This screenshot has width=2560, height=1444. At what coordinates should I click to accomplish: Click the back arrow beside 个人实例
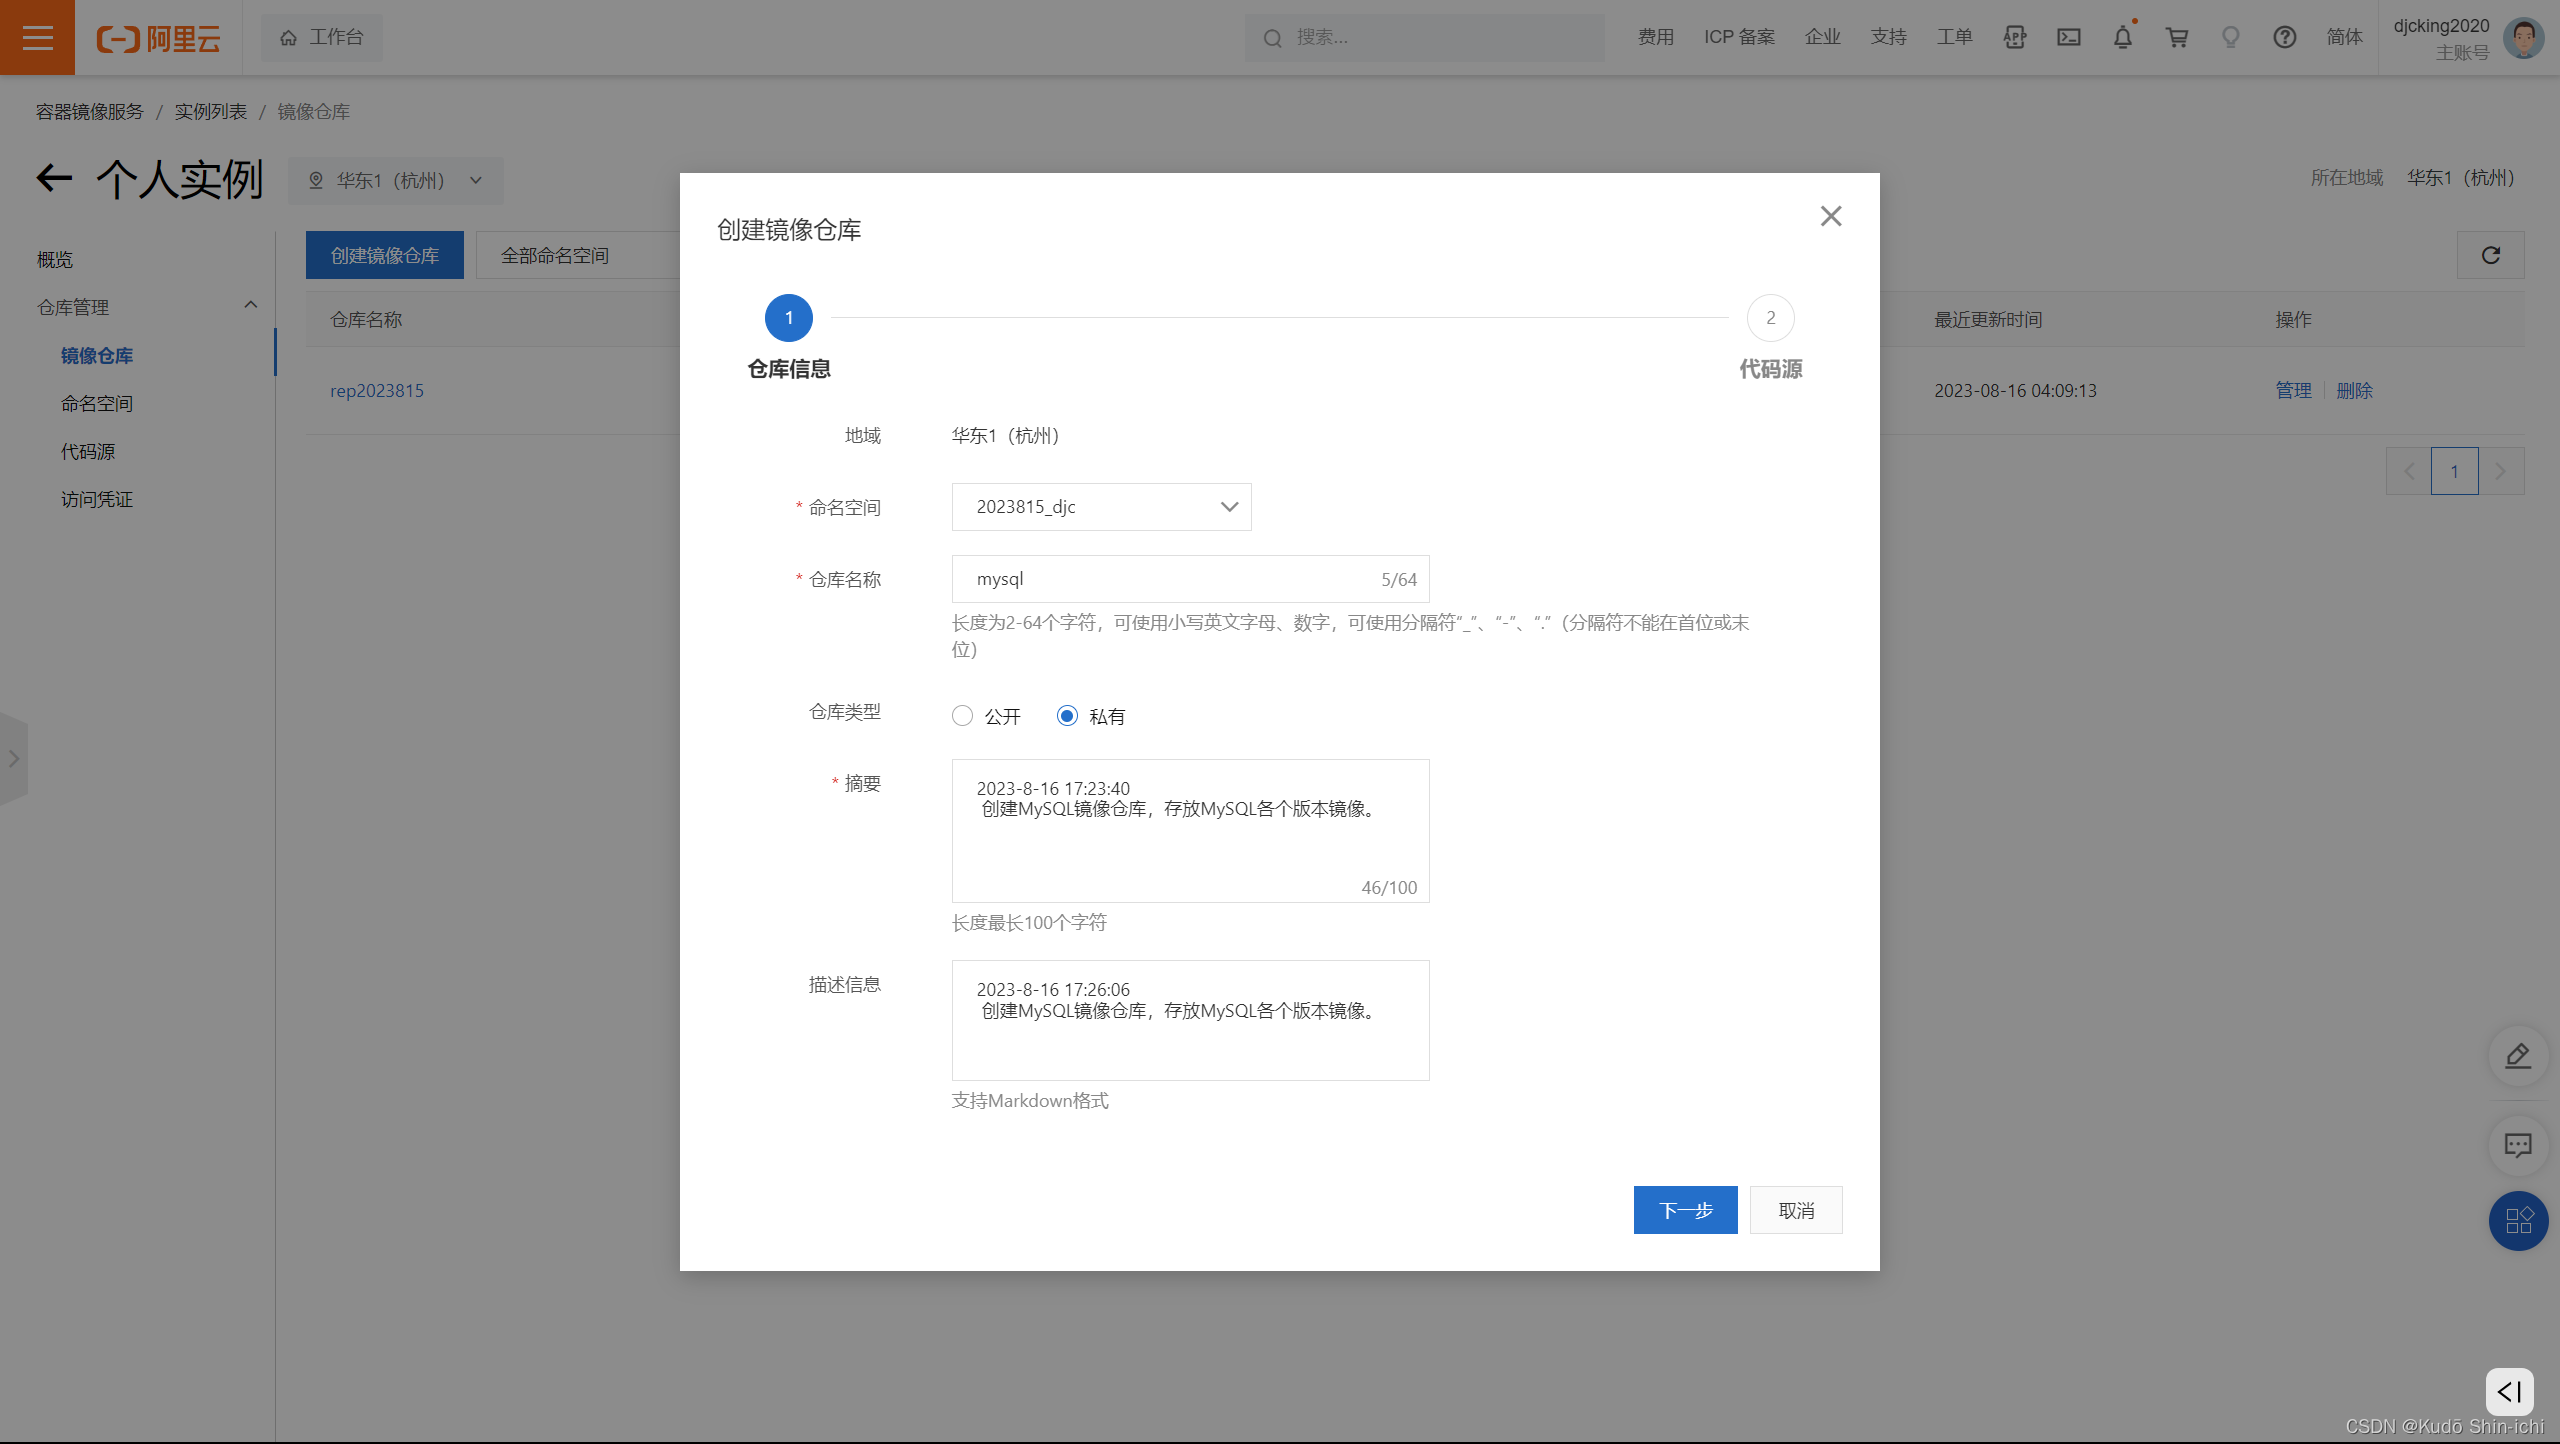[x=54, y=179]
